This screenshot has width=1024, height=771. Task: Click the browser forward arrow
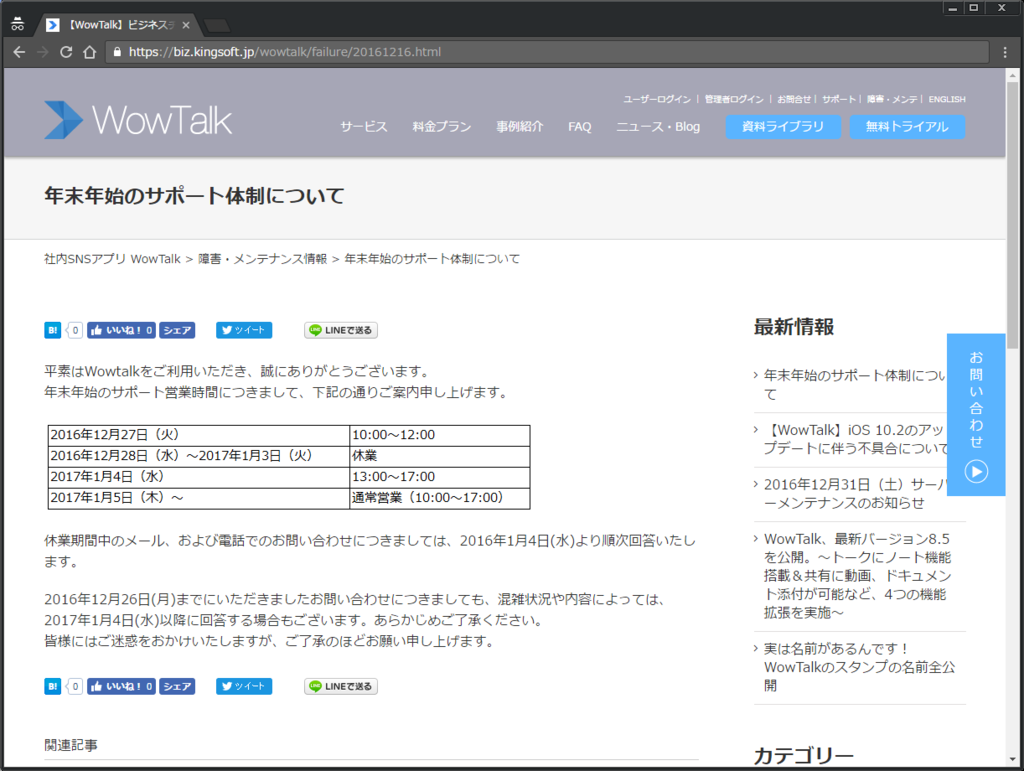coord(42,52)
